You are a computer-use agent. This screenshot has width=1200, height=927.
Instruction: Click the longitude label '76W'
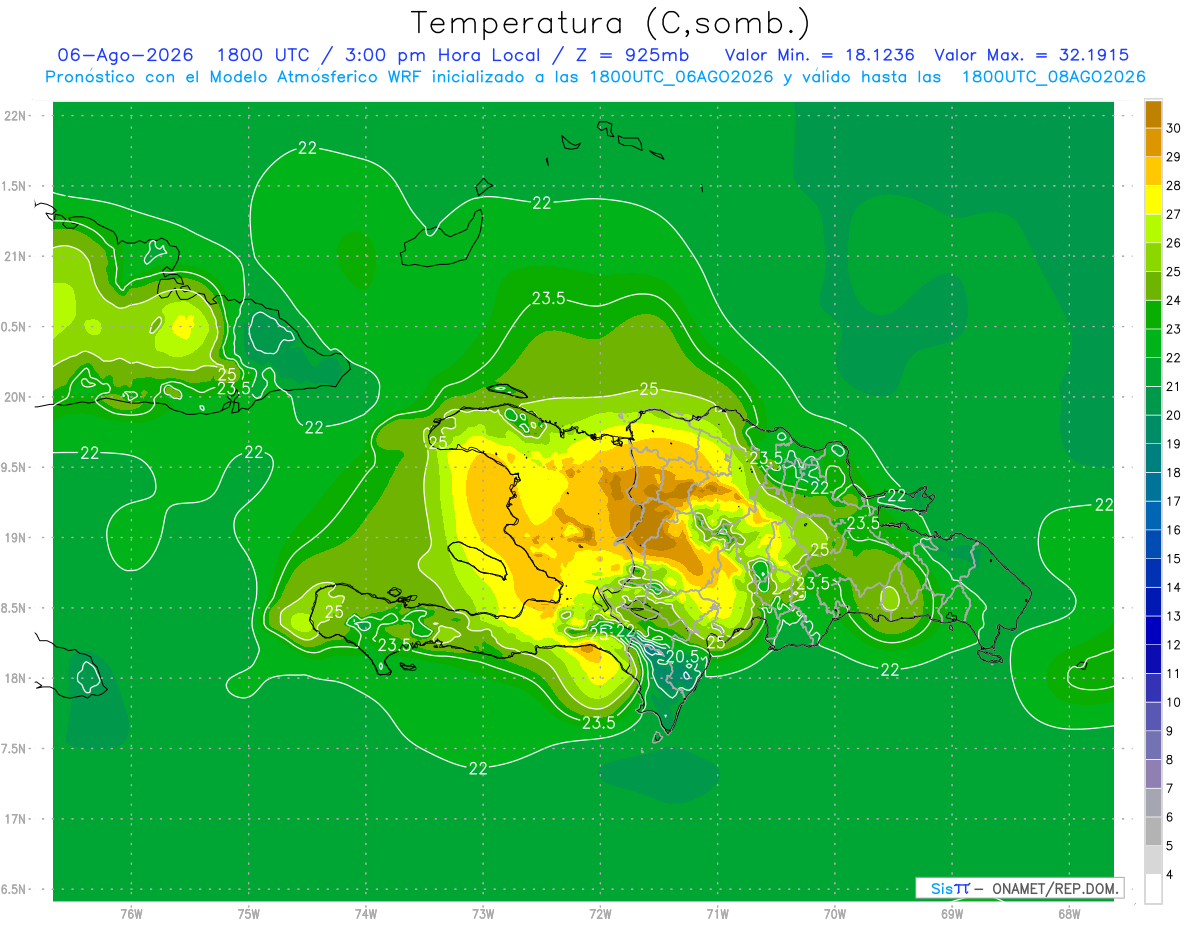click(131, 914)
